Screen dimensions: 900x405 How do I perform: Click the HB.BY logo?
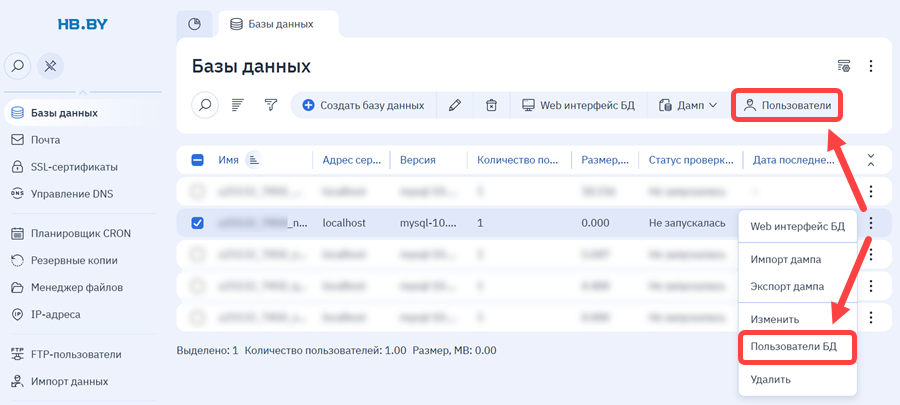[x=83, y=24]
